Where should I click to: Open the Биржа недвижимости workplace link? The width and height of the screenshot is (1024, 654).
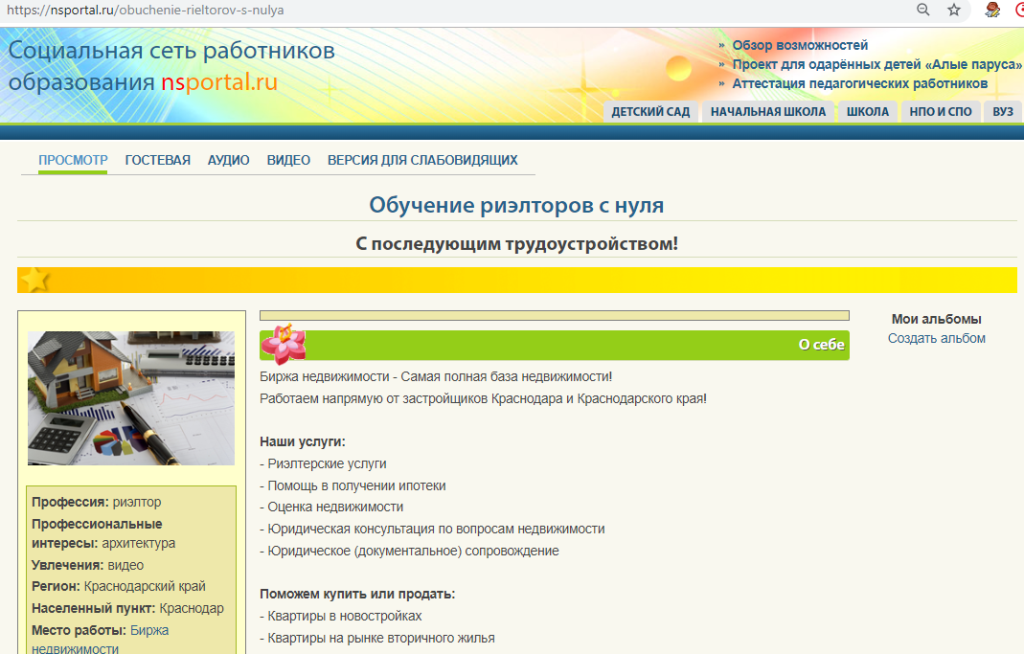click(x=100, y=640)
